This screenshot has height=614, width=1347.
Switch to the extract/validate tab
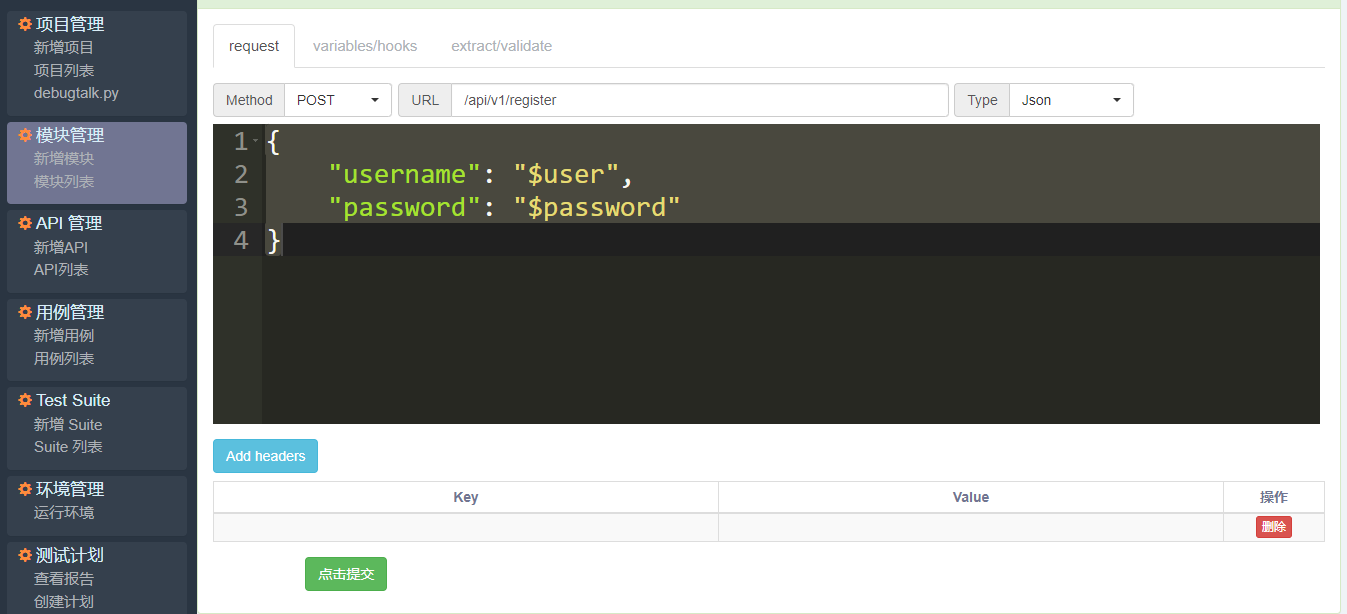[x=501, y=46]
